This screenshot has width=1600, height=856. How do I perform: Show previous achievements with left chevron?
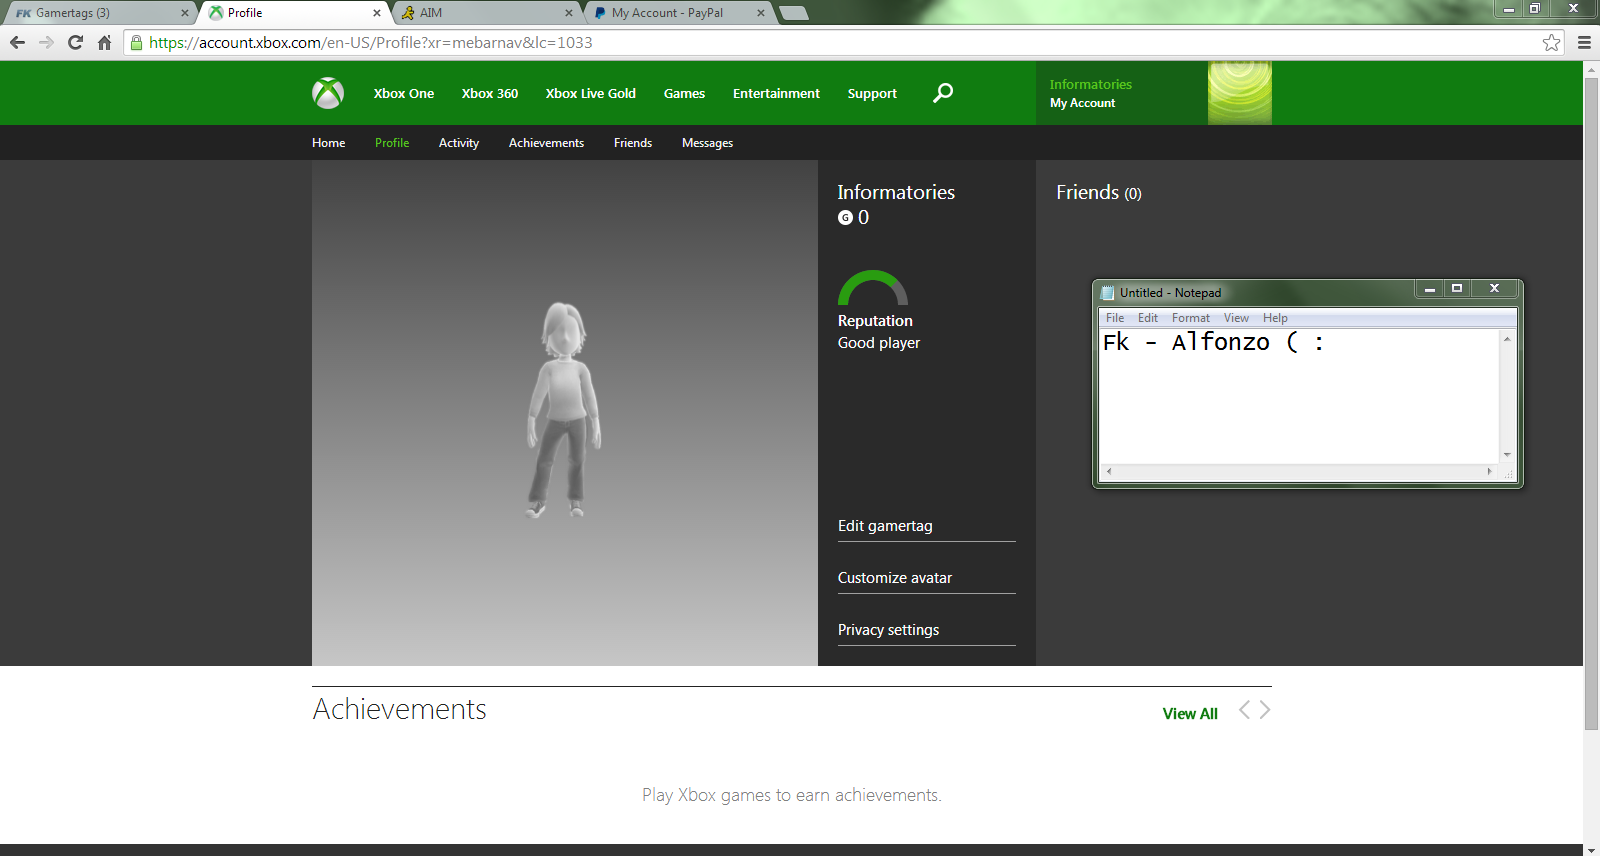point(1244,710)
